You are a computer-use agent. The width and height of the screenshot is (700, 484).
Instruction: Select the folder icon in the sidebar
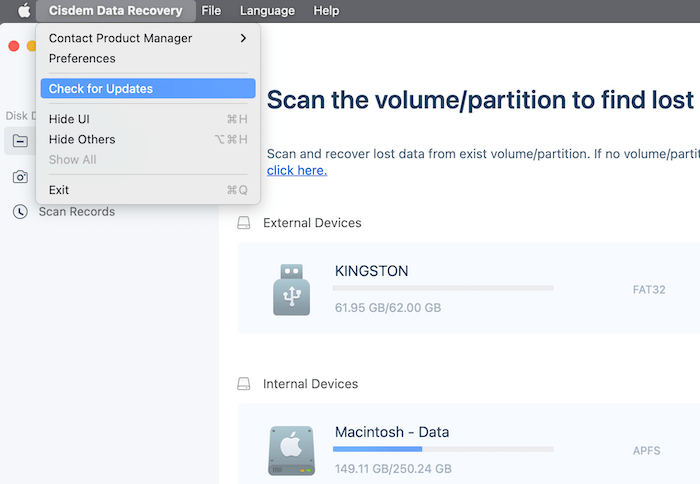pyautogui.click(x=20, y=141)
